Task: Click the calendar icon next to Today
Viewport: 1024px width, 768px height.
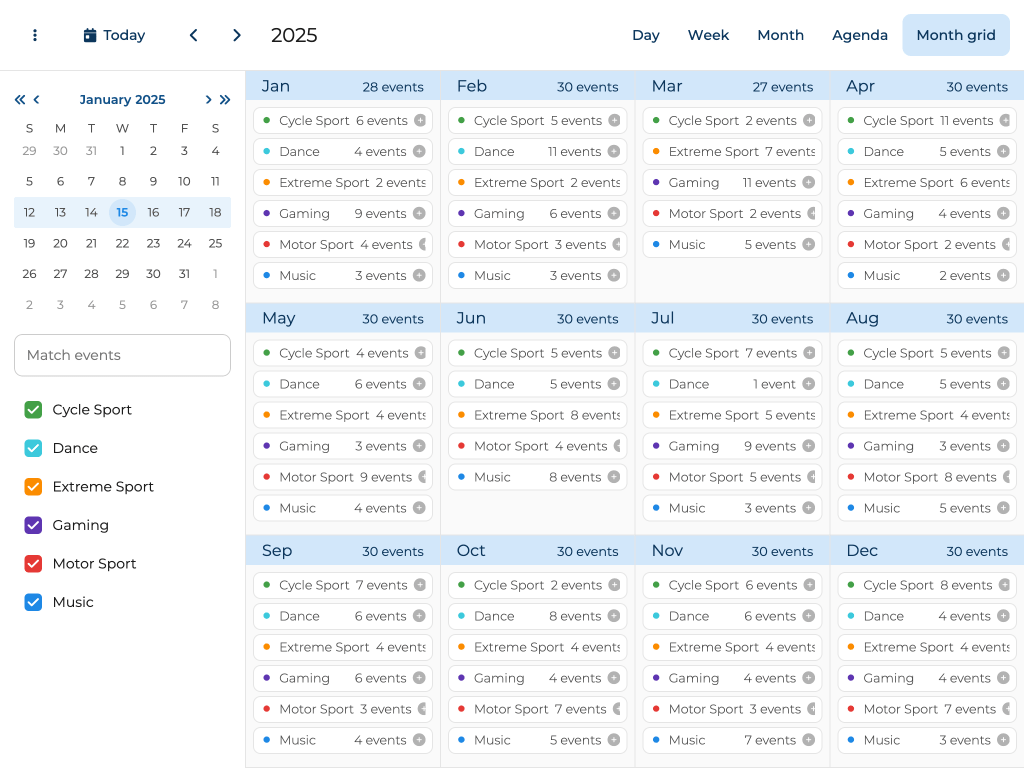Action: (x=90, y=35)
